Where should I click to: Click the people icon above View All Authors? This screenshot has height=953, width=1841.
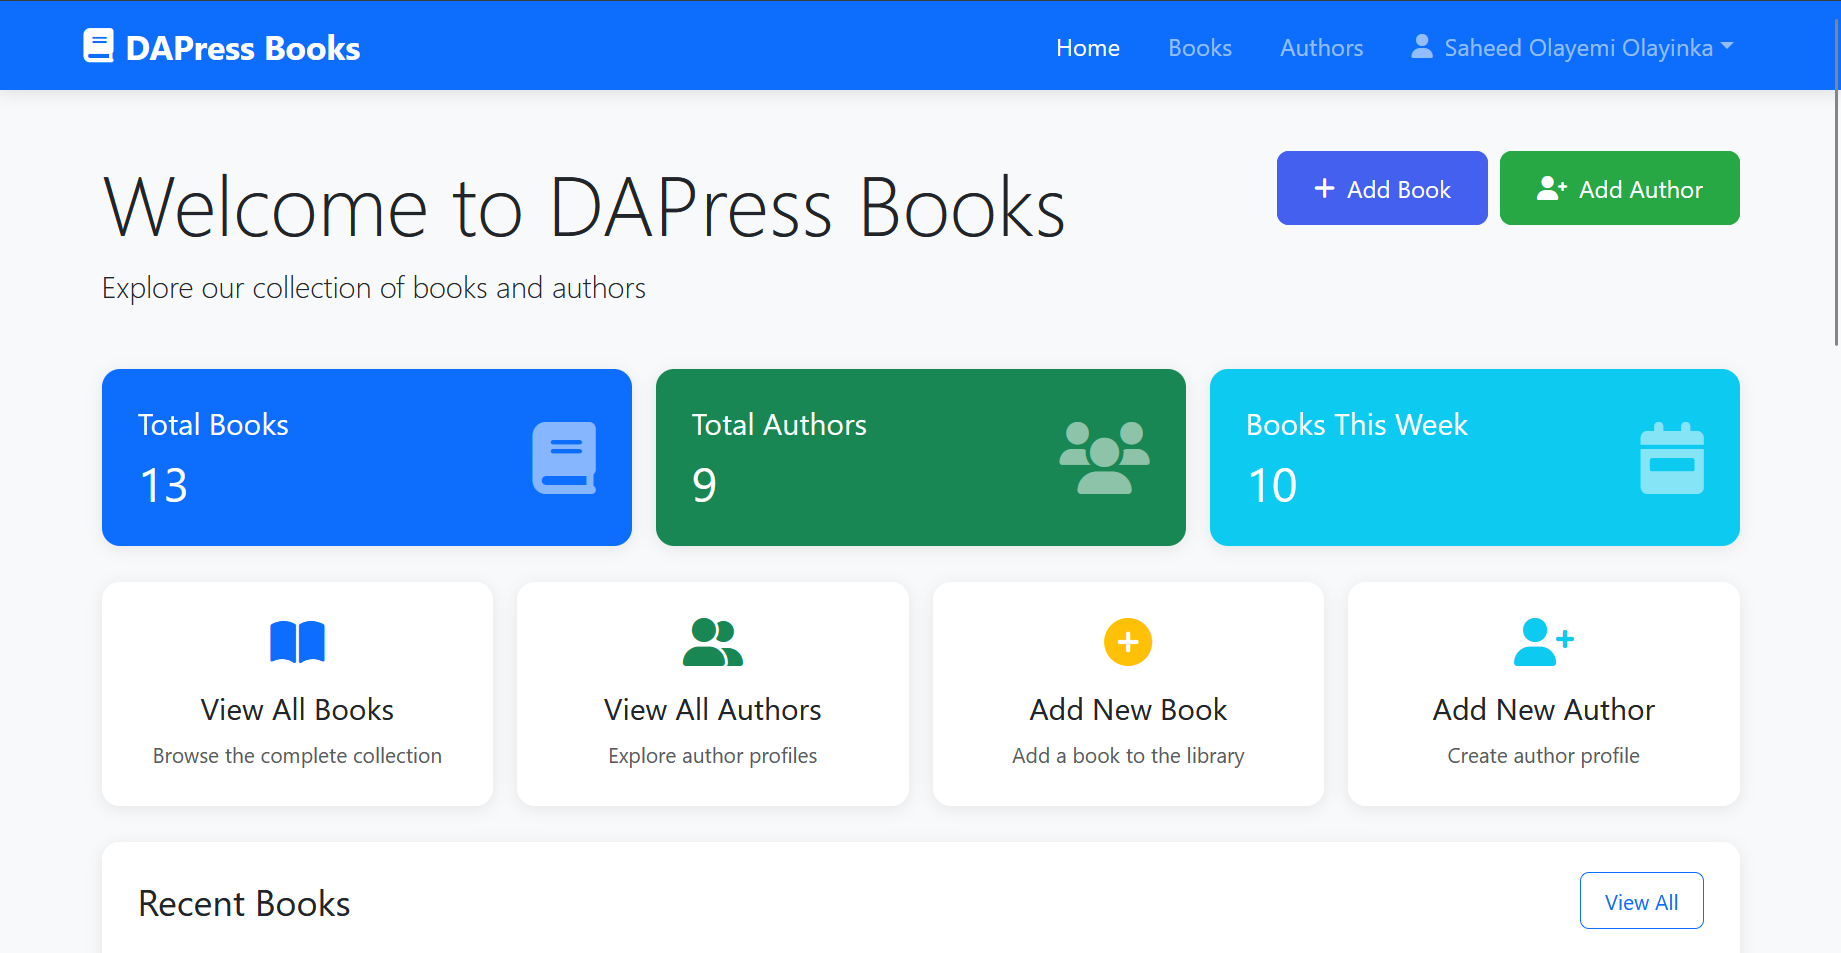pyautogui.click(x=712, y=641)
